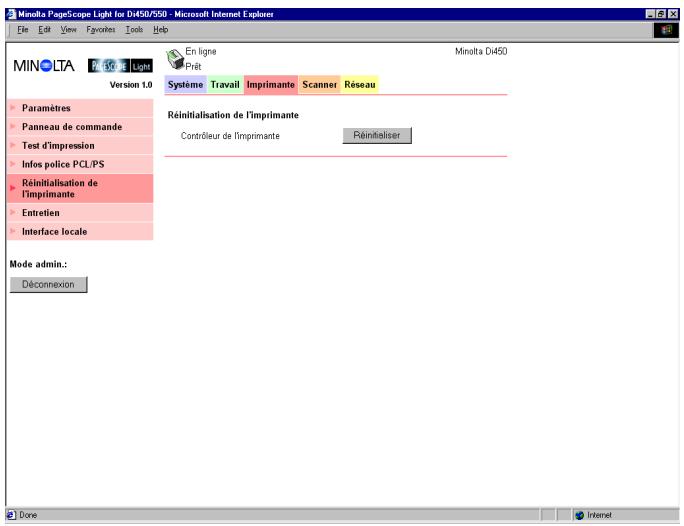684x526 pixels.
Task: Click the Minolta logo
Action: 44,66
